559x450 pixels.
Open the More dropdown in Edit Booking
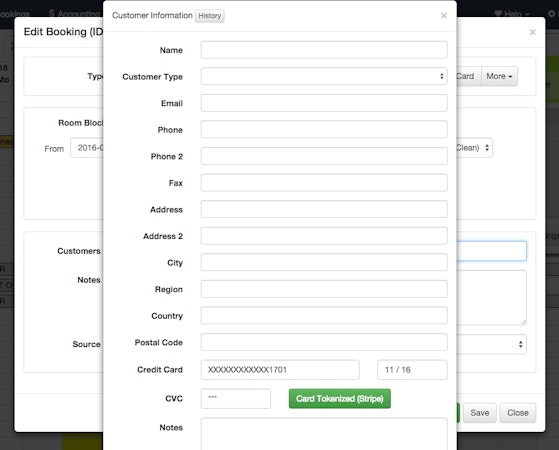tap(499, 76)
